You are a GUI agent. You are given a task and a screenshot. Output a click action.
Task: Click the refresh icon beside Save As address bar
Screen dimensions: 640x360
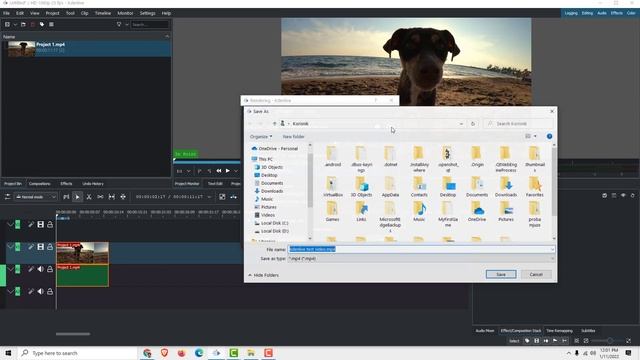point(473,124)
